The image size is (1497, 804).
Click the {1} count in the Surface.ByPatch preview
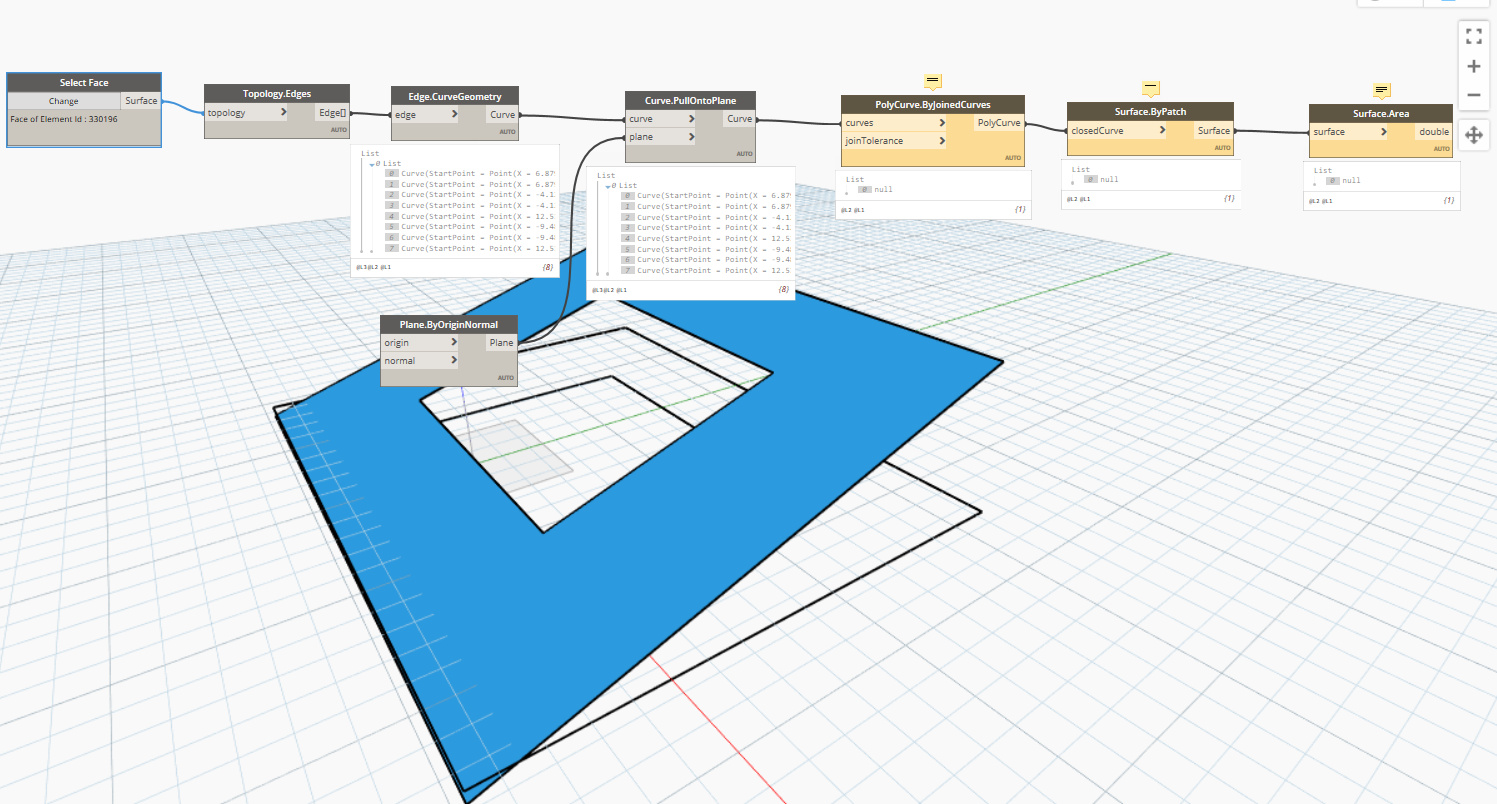pyautogui.click(x=1229, y=199)
